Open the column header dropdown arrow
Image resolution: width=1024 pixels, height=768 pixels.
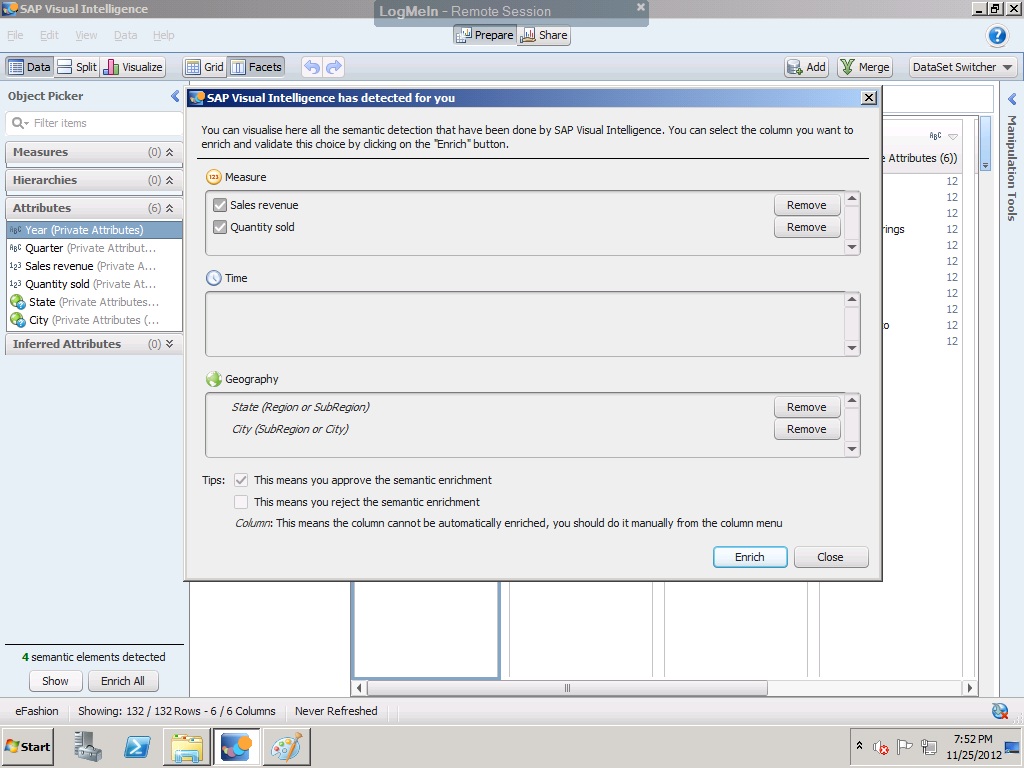coord(952,136)
